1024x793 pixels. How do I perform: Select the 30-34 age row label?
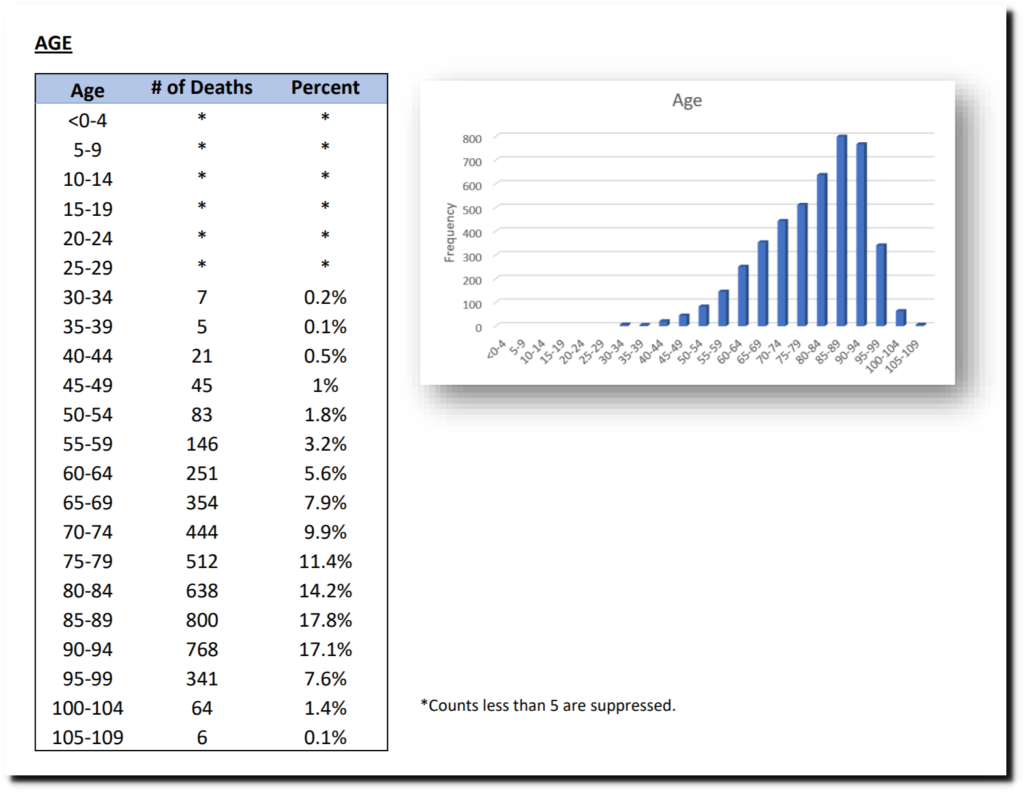[87, 297]
